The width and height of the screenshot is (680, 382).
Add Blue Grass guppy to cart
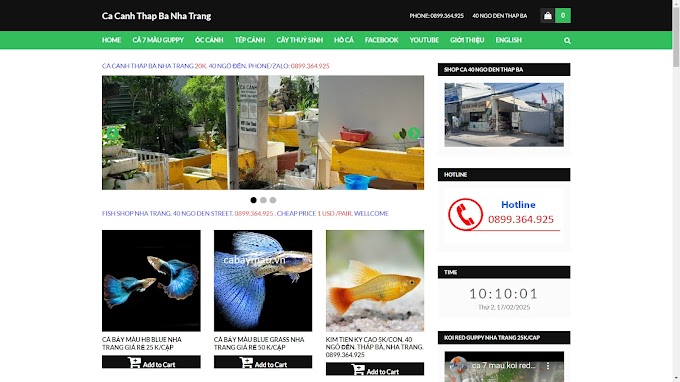(263, 362)
